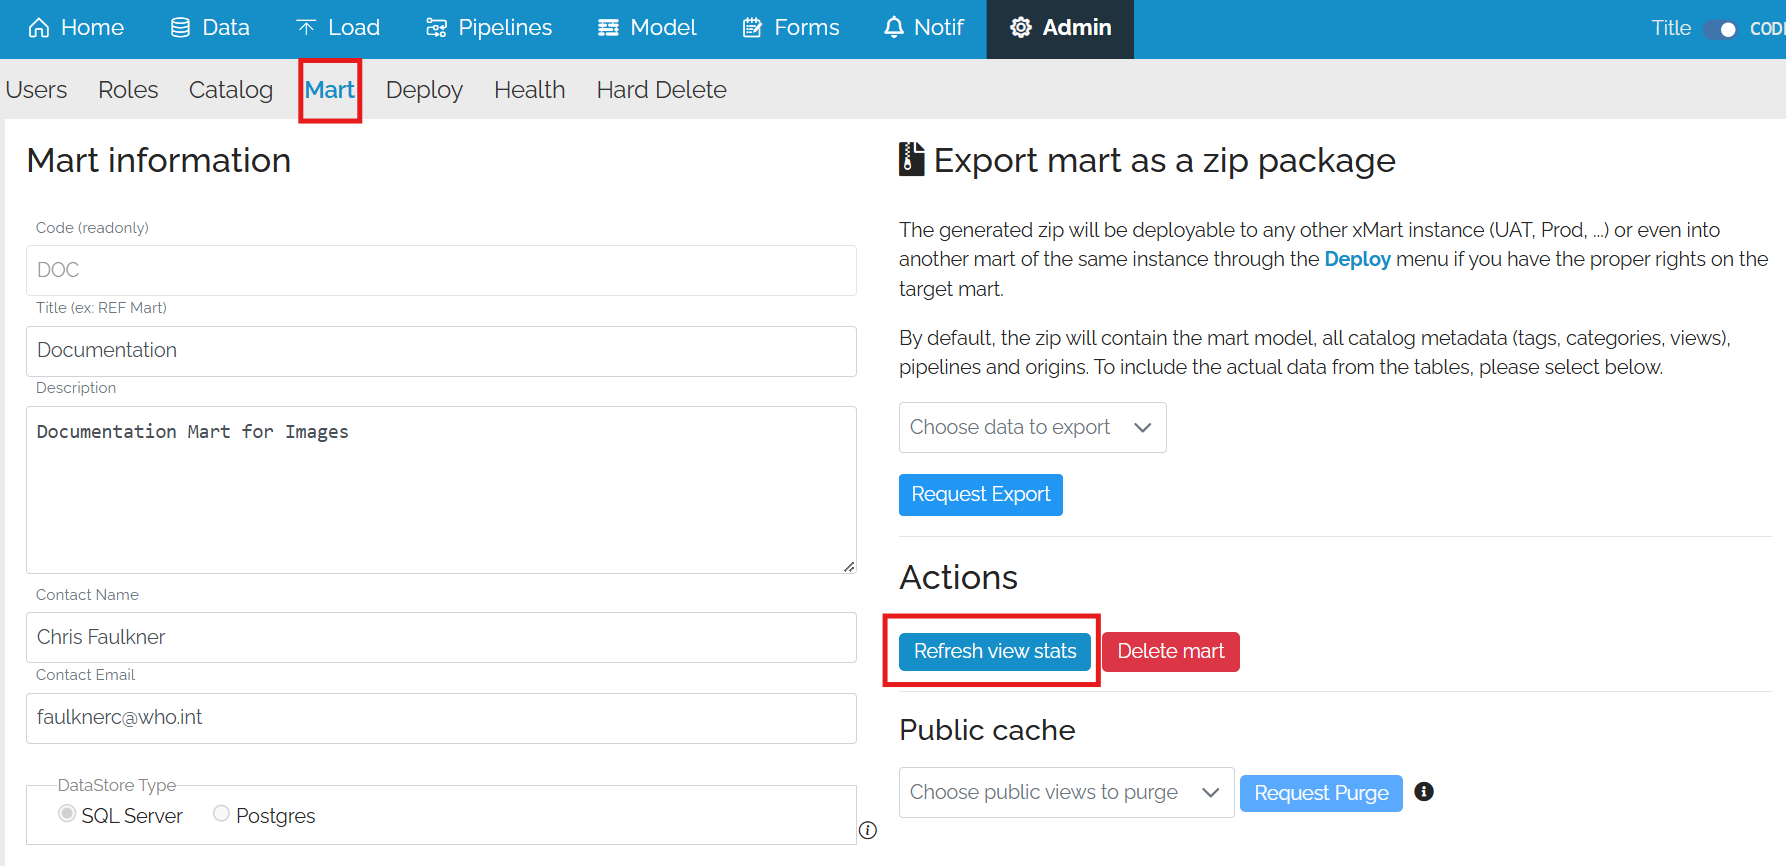
Task: Switch to the Catalog tab
Action: click(231, 90)
